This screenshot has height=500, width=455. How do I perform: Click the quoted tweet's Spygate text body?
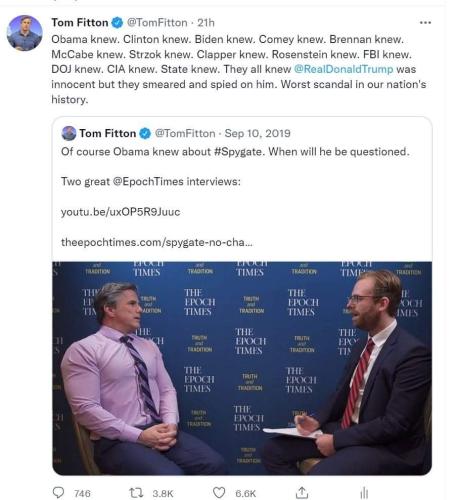[235, 152]
